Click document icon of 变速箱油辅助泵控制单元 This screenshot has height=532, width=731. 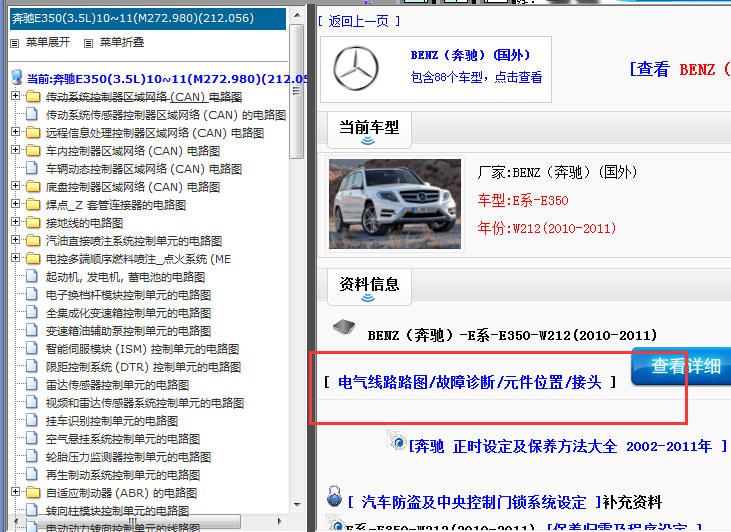click(x=32, y=331)
